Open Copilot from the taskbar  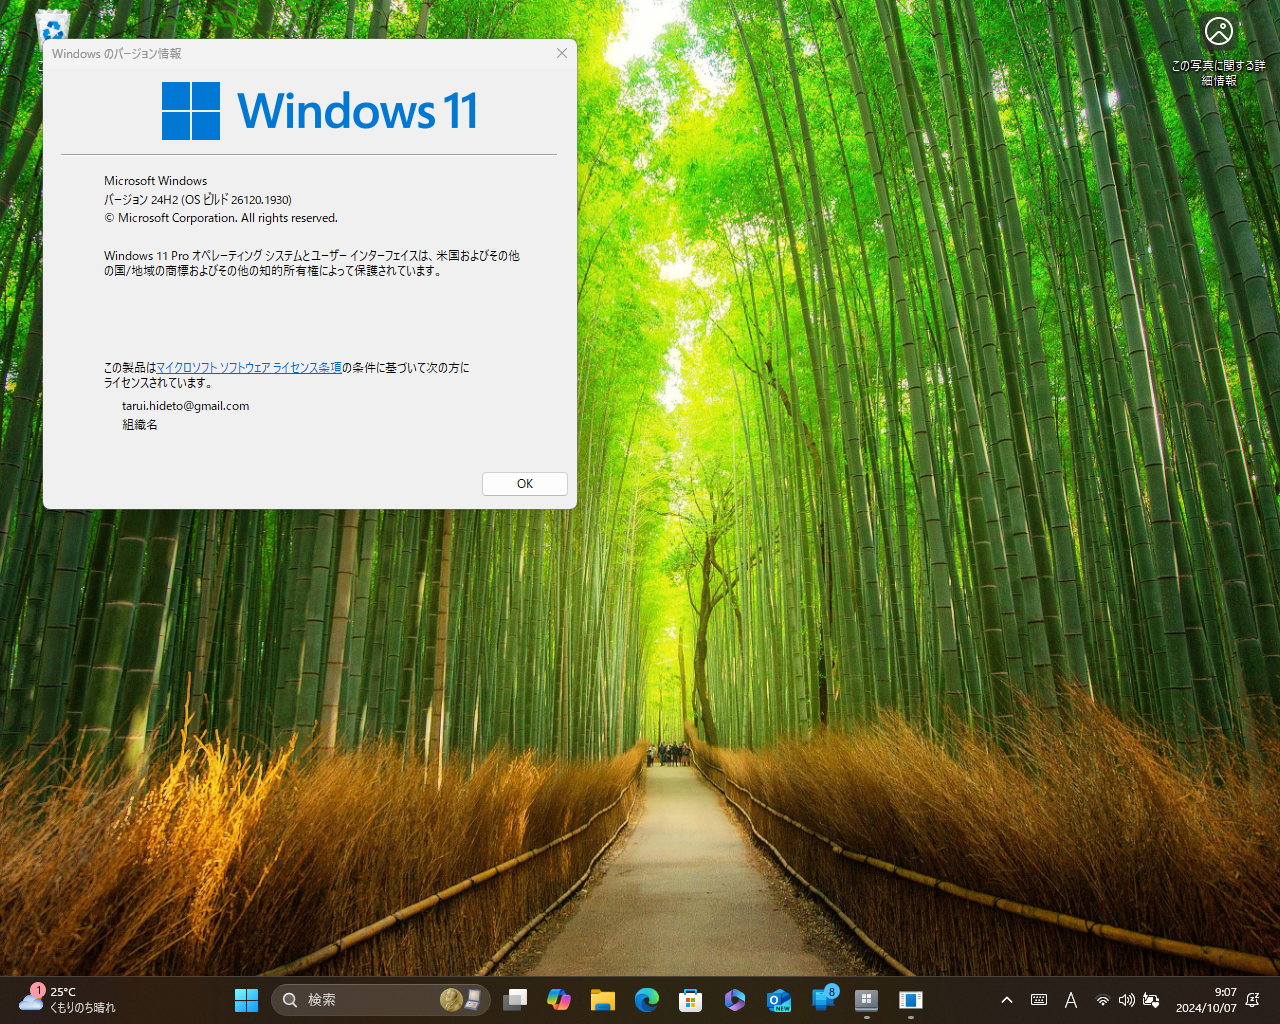click(x=558, y=1000)
